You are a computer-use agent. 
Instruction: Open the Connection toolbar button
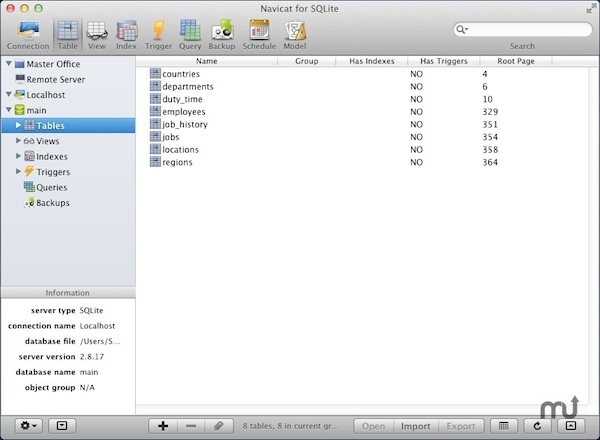(x=28, y=35)
